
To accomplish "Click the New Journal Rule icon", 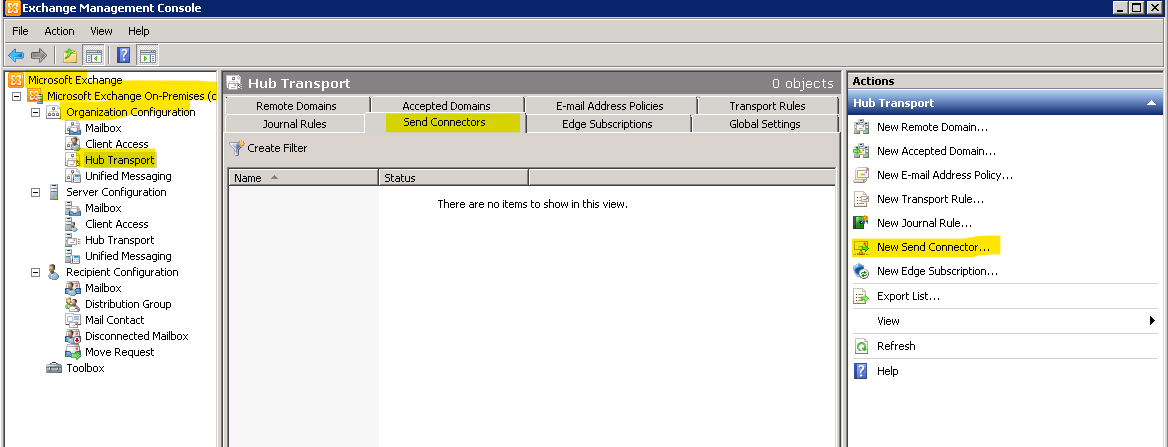I will click(860, 223).
